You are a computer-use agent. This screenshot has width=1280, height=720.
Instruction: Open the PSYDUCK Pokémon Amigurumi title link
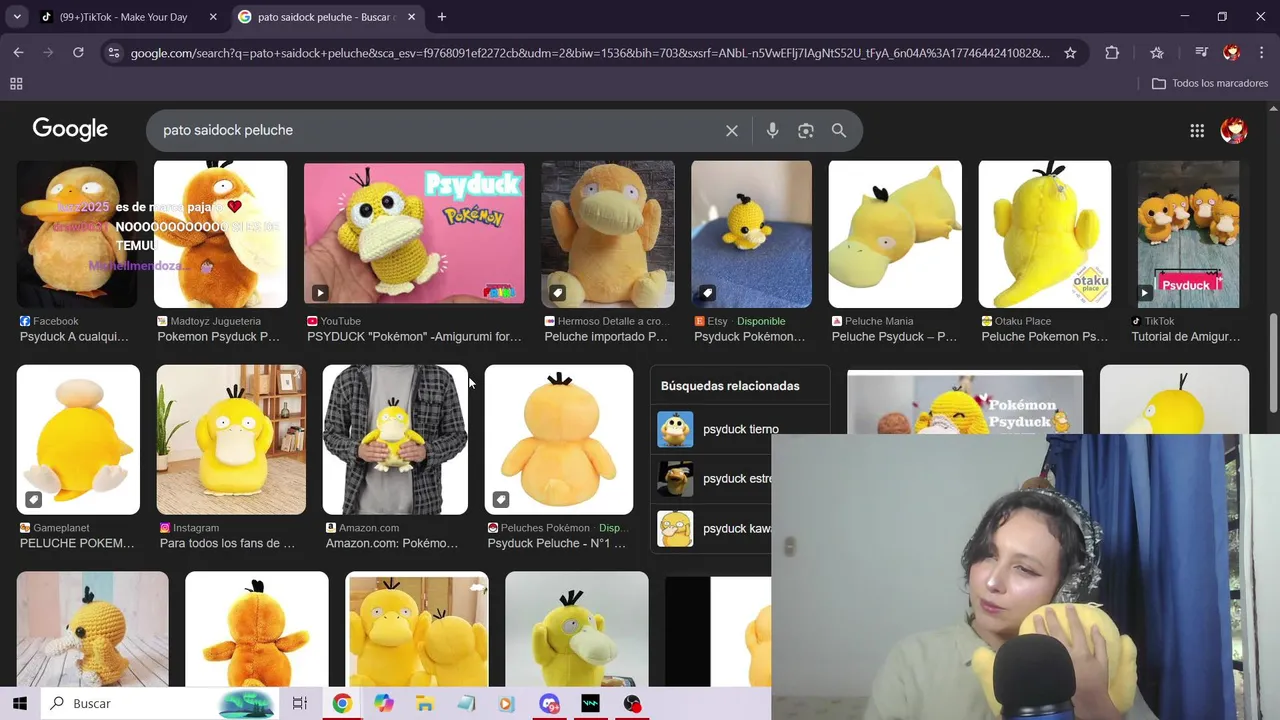(x=414, y=337)
